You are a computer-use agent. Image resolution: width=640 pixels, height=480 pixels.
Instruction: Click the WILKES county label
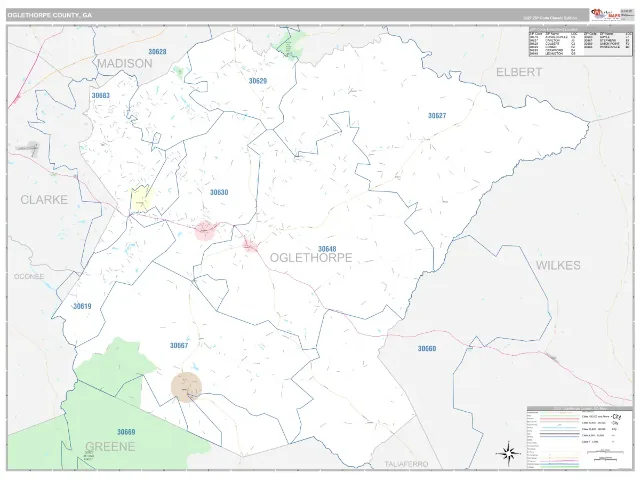click(558, 265)
